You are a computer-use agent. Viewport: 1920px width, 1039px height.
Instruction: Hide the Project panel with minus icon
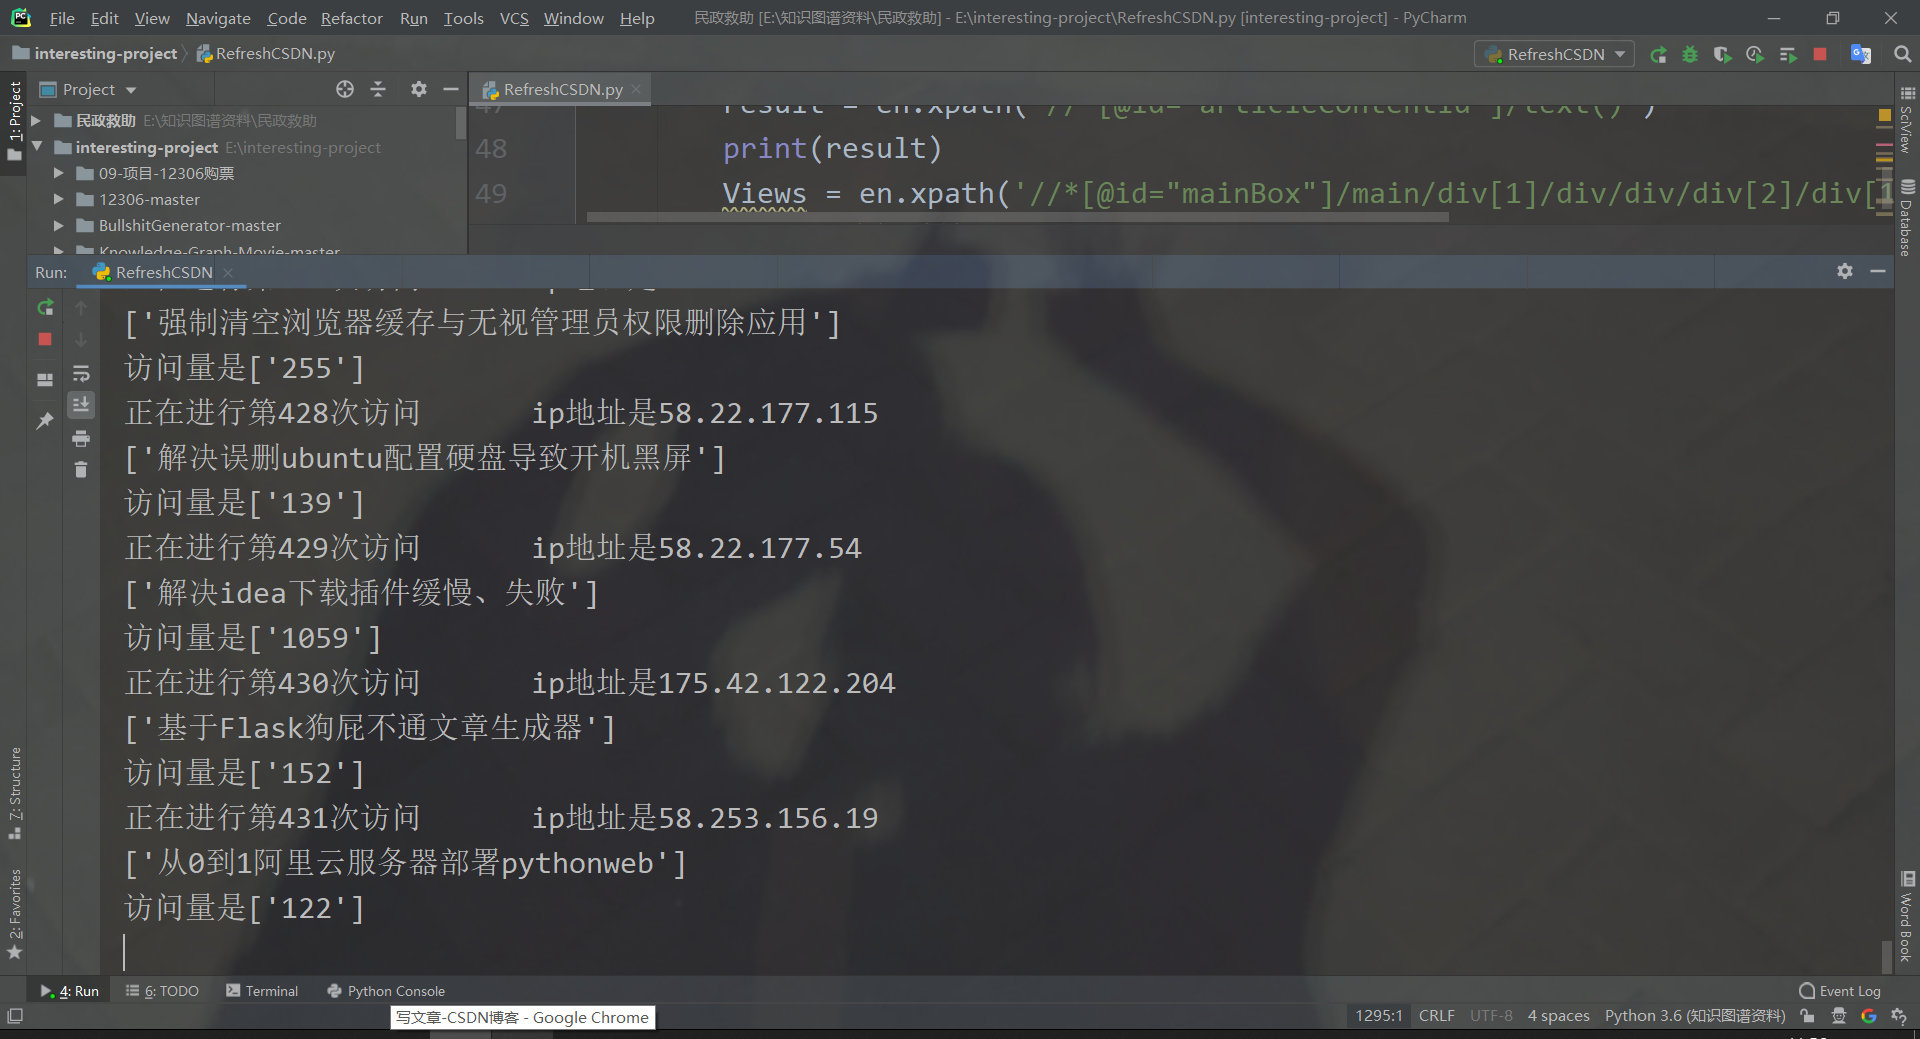pyautogui.click(x=451, y=89)
